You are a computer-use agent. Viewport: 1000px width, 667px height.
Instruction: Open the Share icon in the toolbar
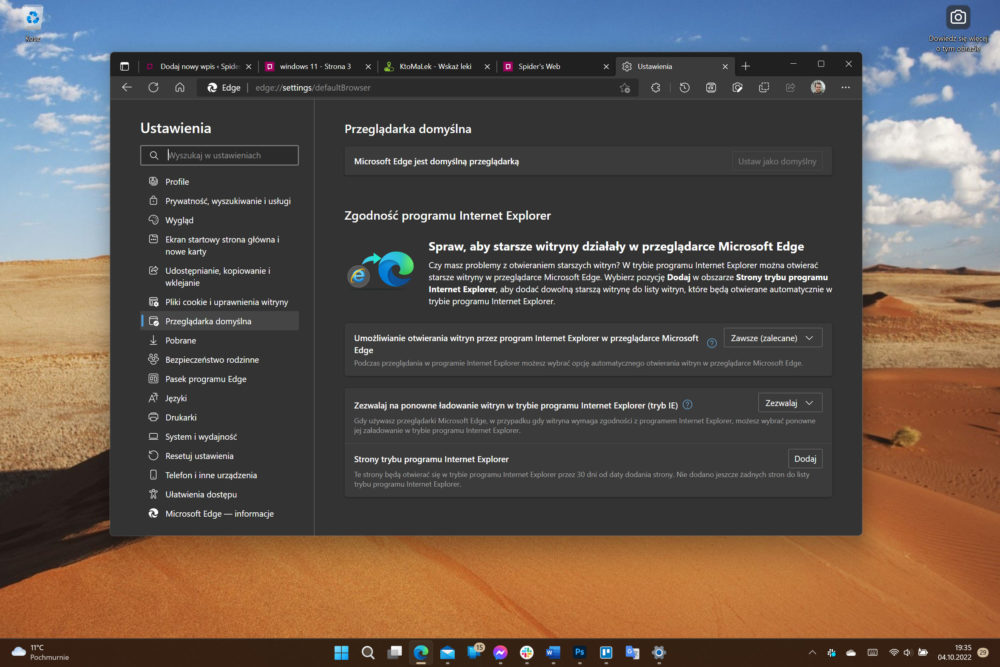(790, 88)
